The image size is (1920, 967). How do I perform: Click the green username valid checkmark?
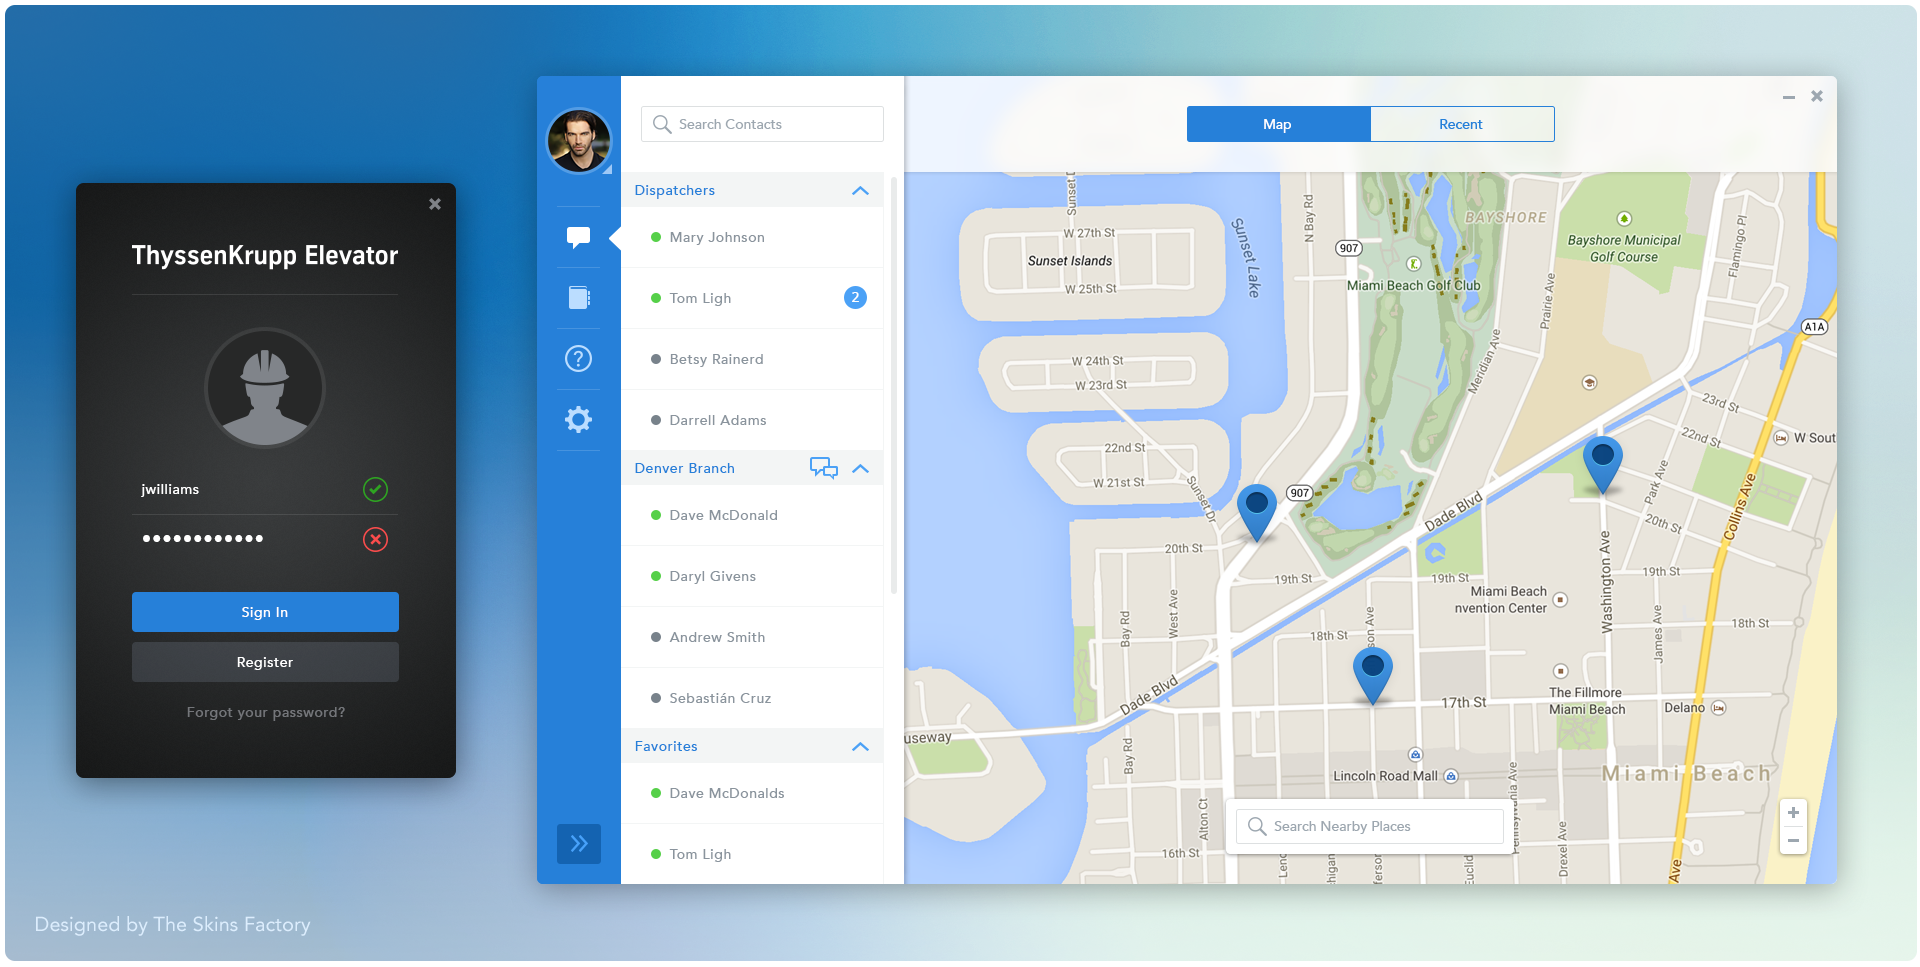[375, 489]
